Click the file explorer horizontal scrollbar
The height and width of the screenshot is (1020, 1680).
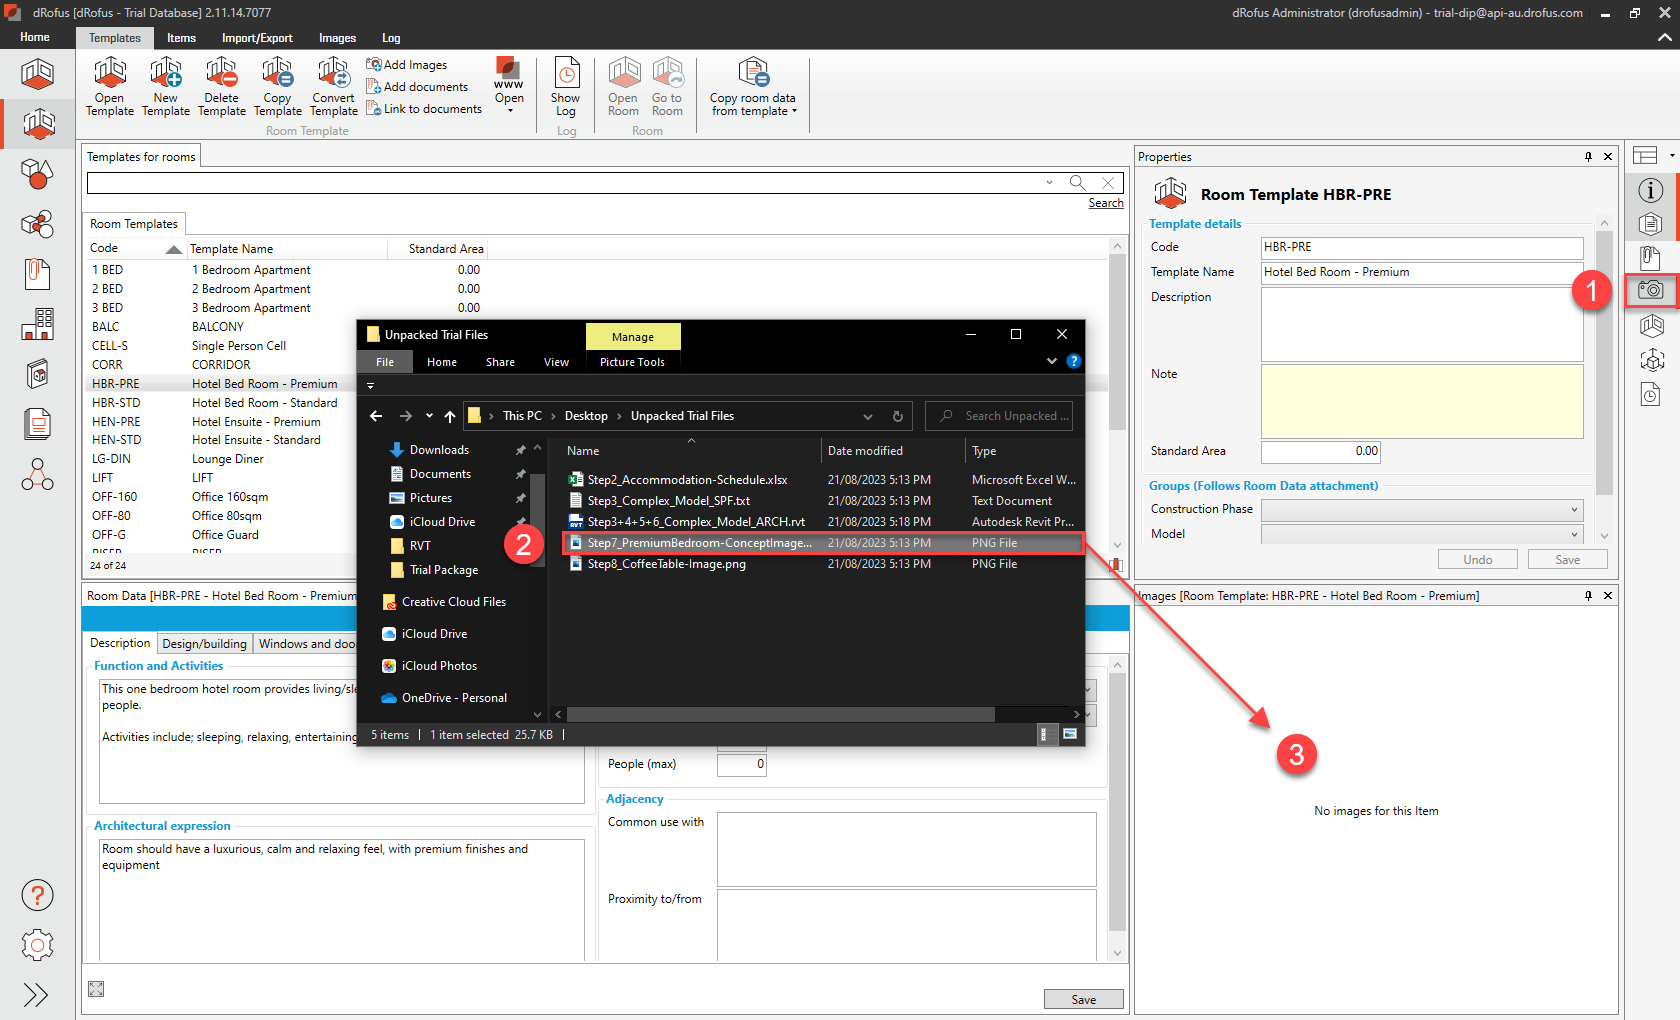[x=780, y=715]
